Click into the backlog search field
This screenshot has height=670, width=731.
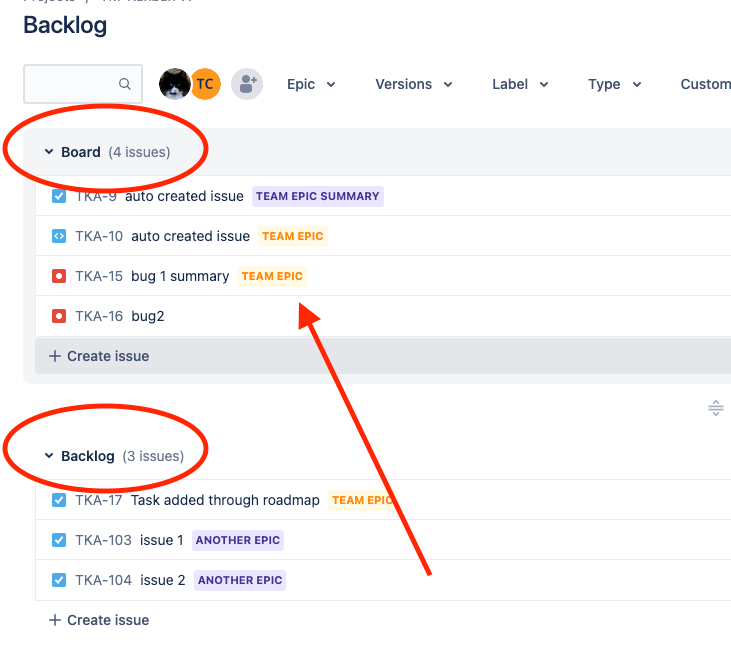pyautogui.click(x=83, y=84)
